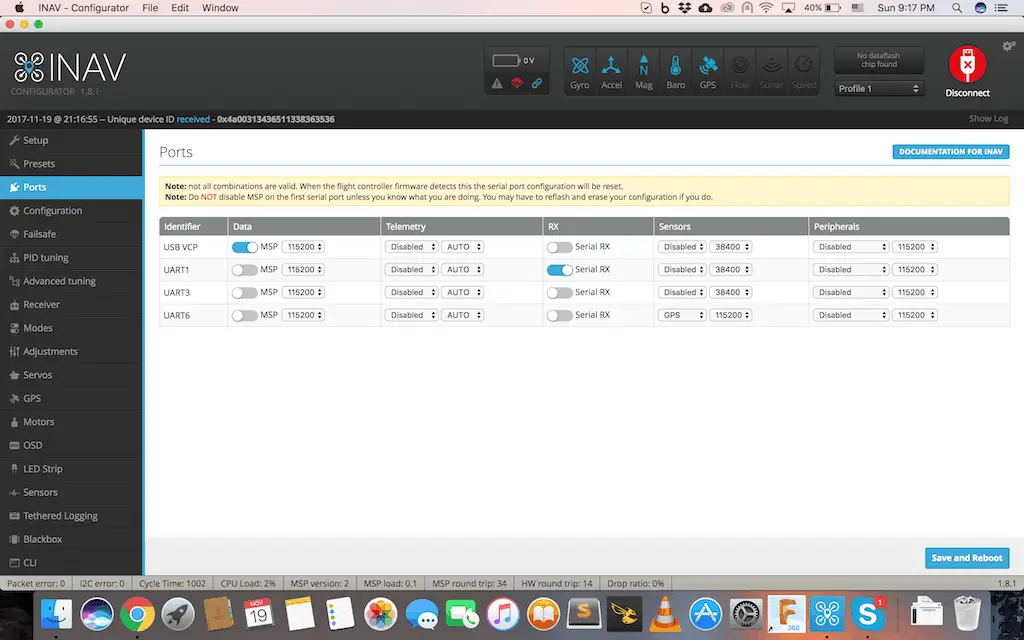
Task: Click 'Cycle Time: 1002' status entry
Action: [172, 584]
